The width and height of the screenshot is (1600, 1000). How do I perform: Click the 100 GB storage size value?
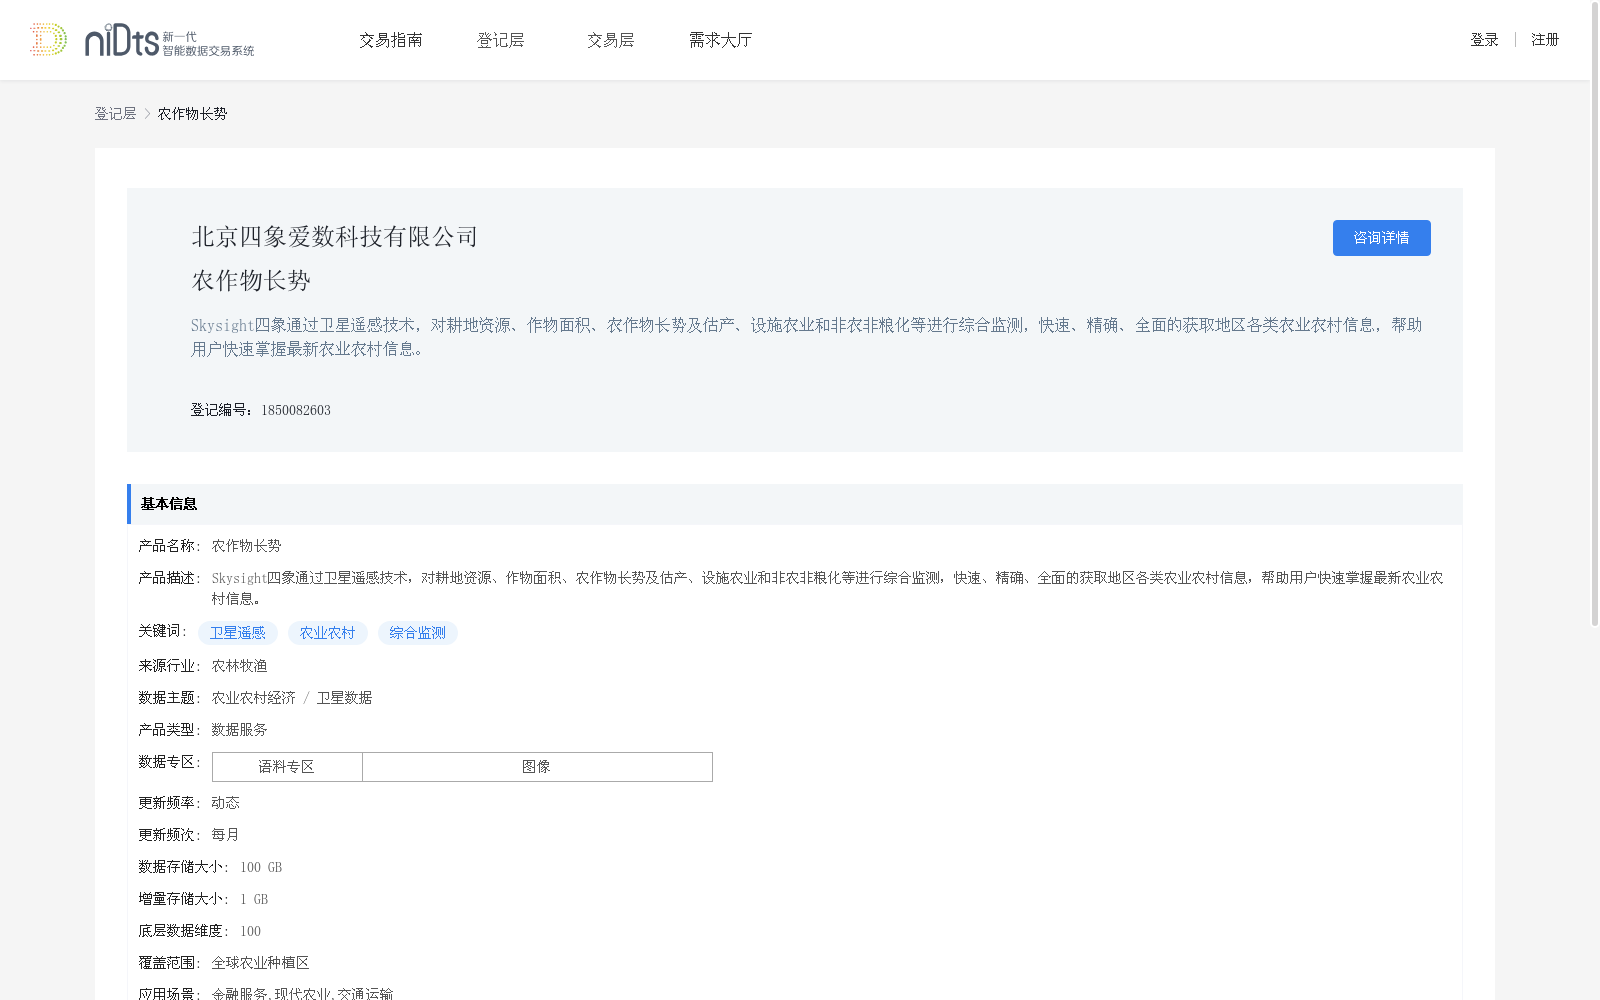coord(261,867)
